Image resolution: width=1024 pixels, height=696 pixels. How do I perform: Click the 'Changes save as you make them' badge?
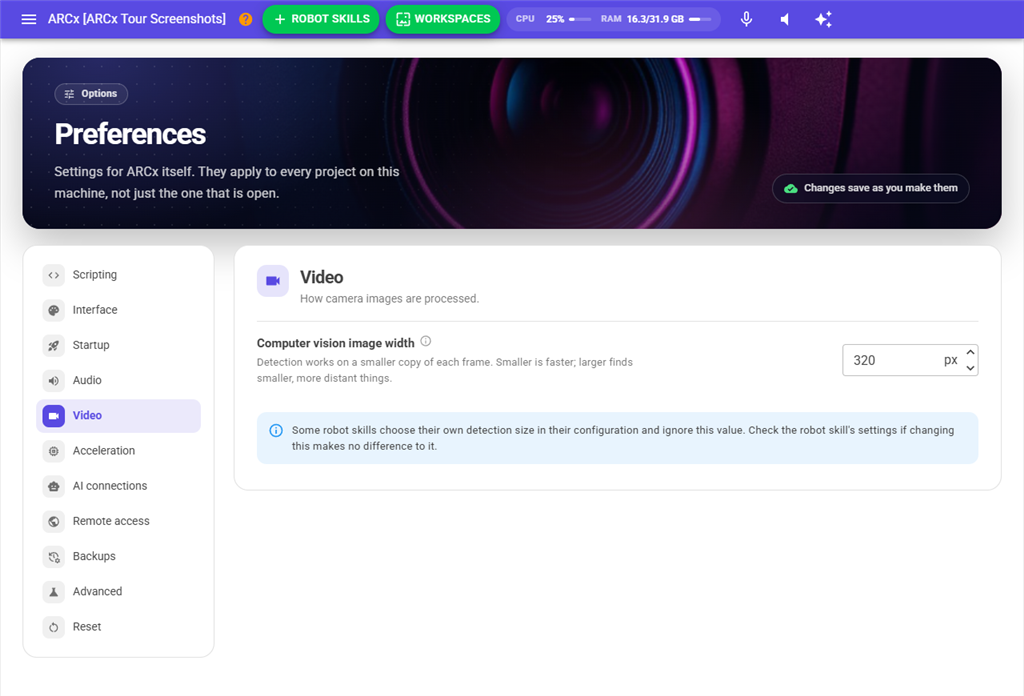tap(871, 188)
